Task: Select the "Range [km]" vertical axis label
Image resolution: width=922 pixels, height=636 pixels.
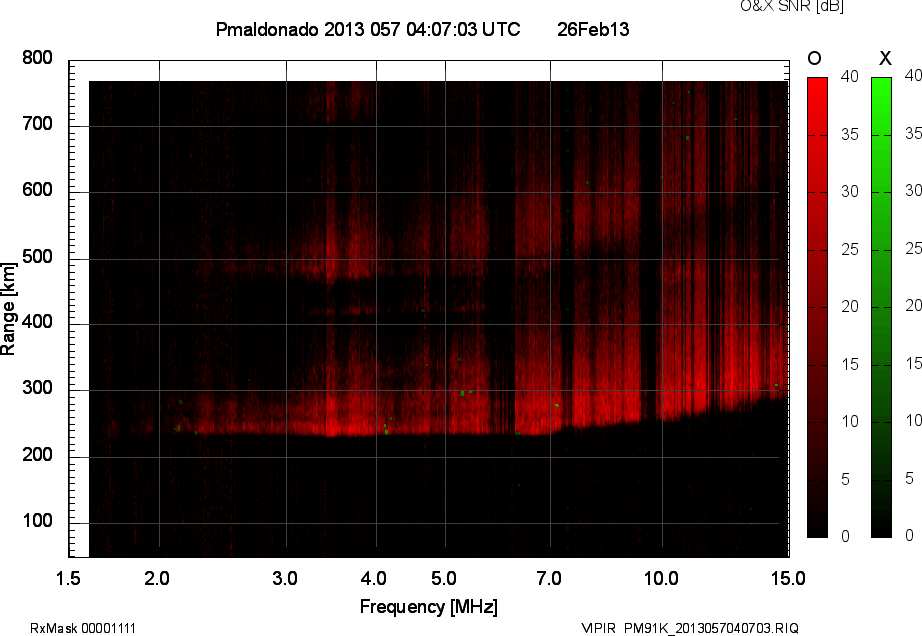Action: tap(8, 309)
